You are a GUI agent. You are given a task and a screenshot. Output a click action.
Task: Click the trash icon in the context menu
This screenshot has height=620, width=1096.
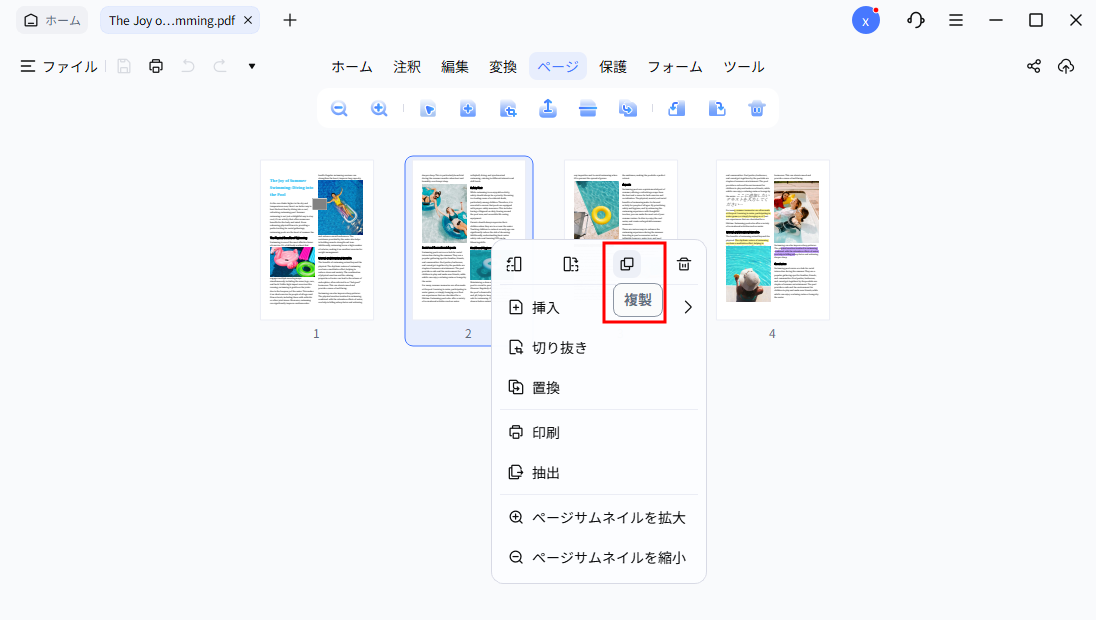tap(684, 263)
